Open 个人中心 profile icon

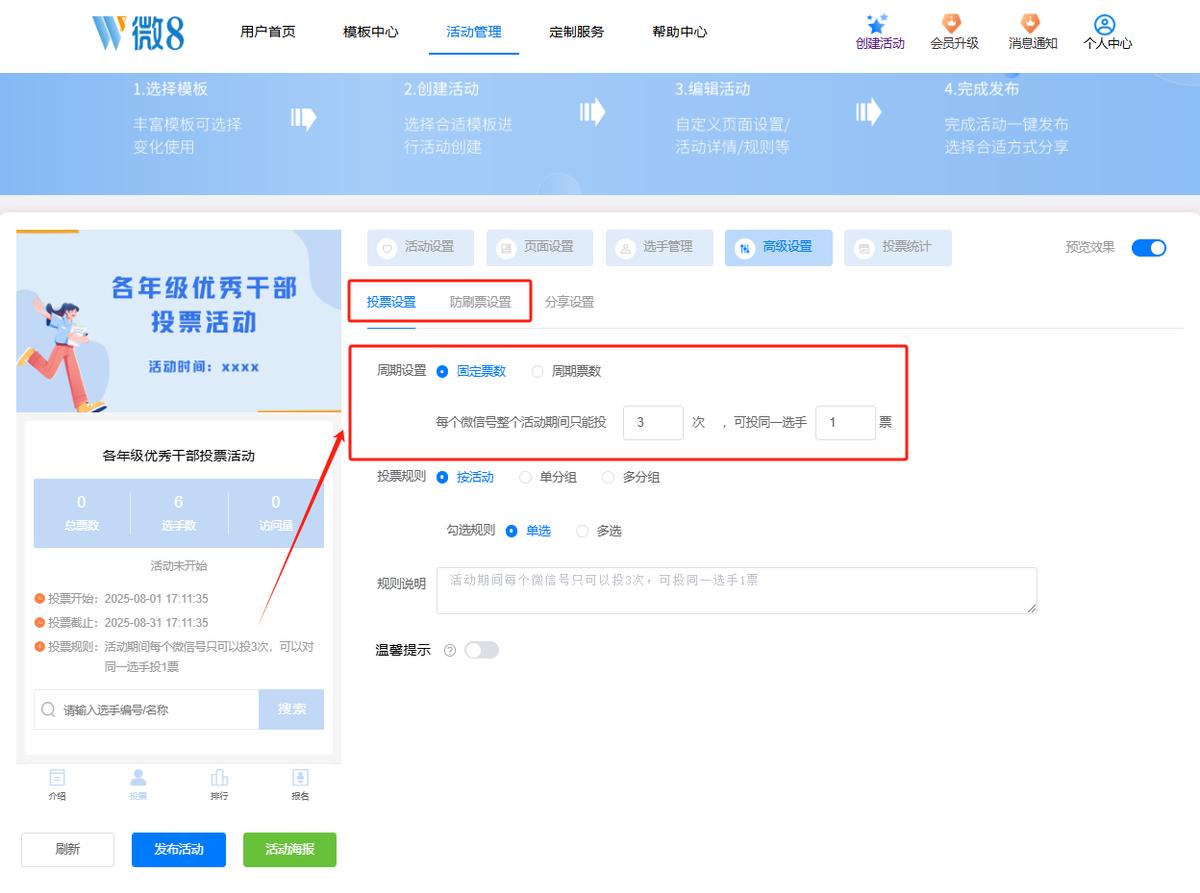click(x=1105, y=24)
